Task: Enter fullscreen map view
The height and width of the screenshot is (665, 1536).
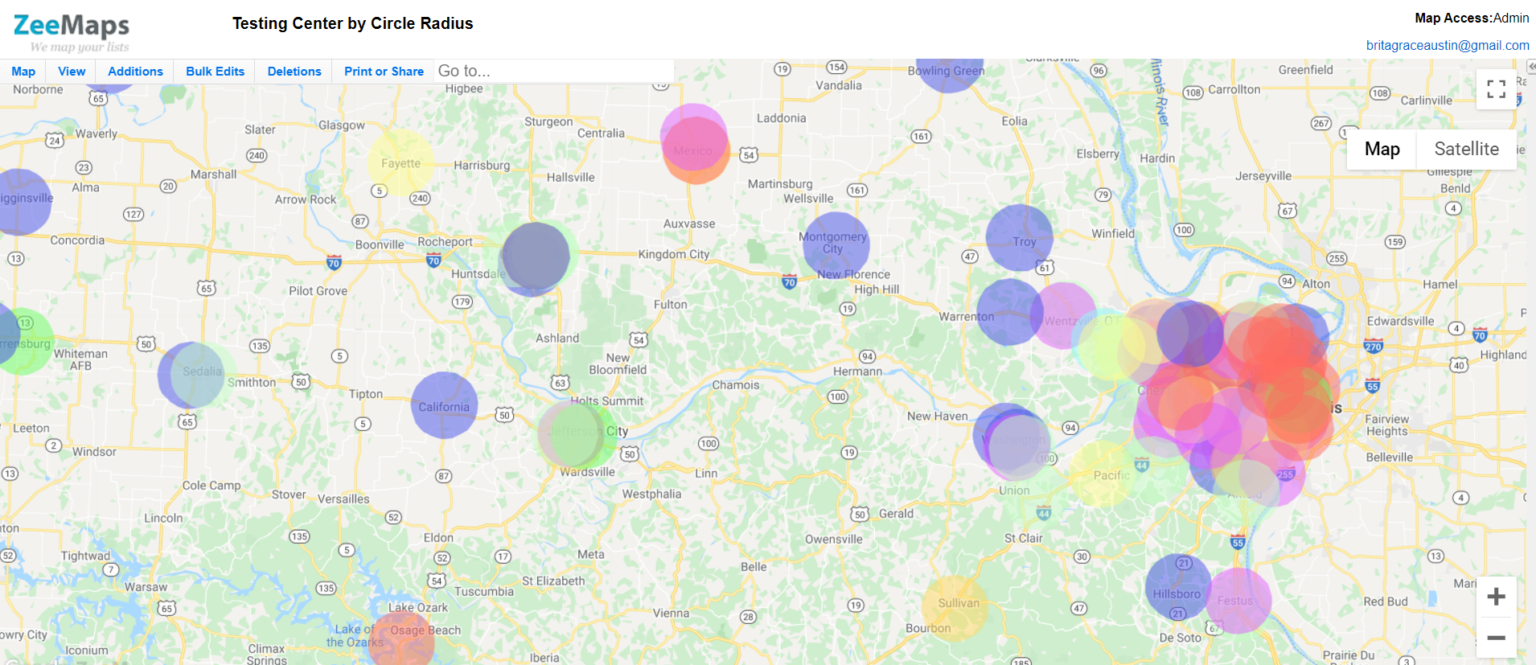Action: pos(1495,89)
